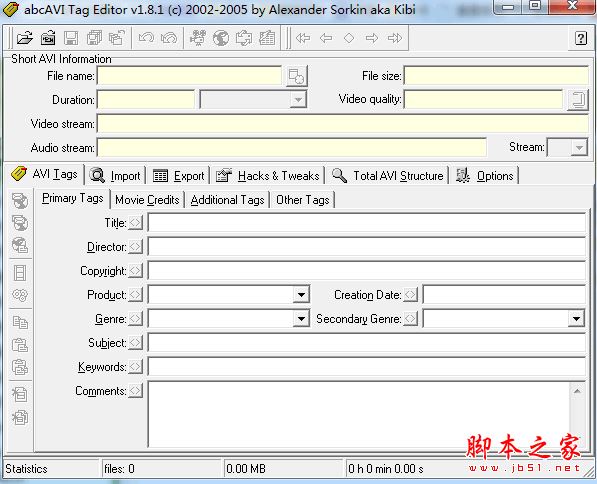Toggle the <> button next to Product
This screenshot has height=484, width=597.
[x=136, y=294]
